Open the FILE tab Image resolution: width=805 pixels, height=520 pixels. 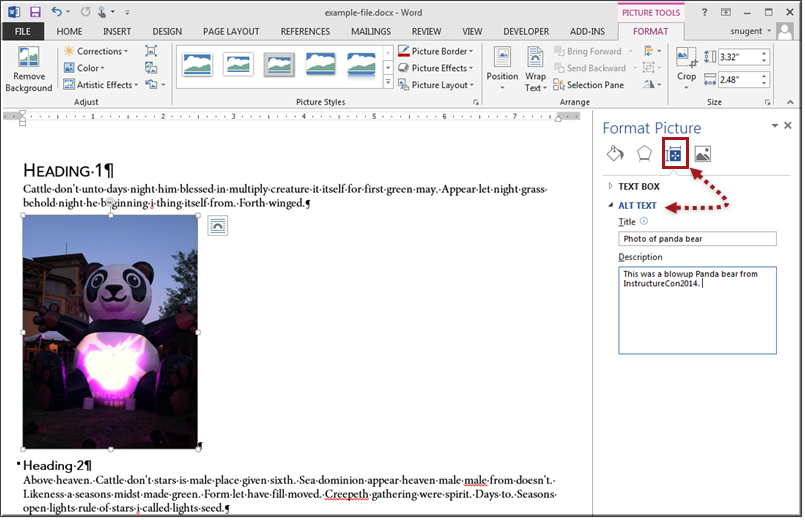pyautogui.click(x=23, y=31)
